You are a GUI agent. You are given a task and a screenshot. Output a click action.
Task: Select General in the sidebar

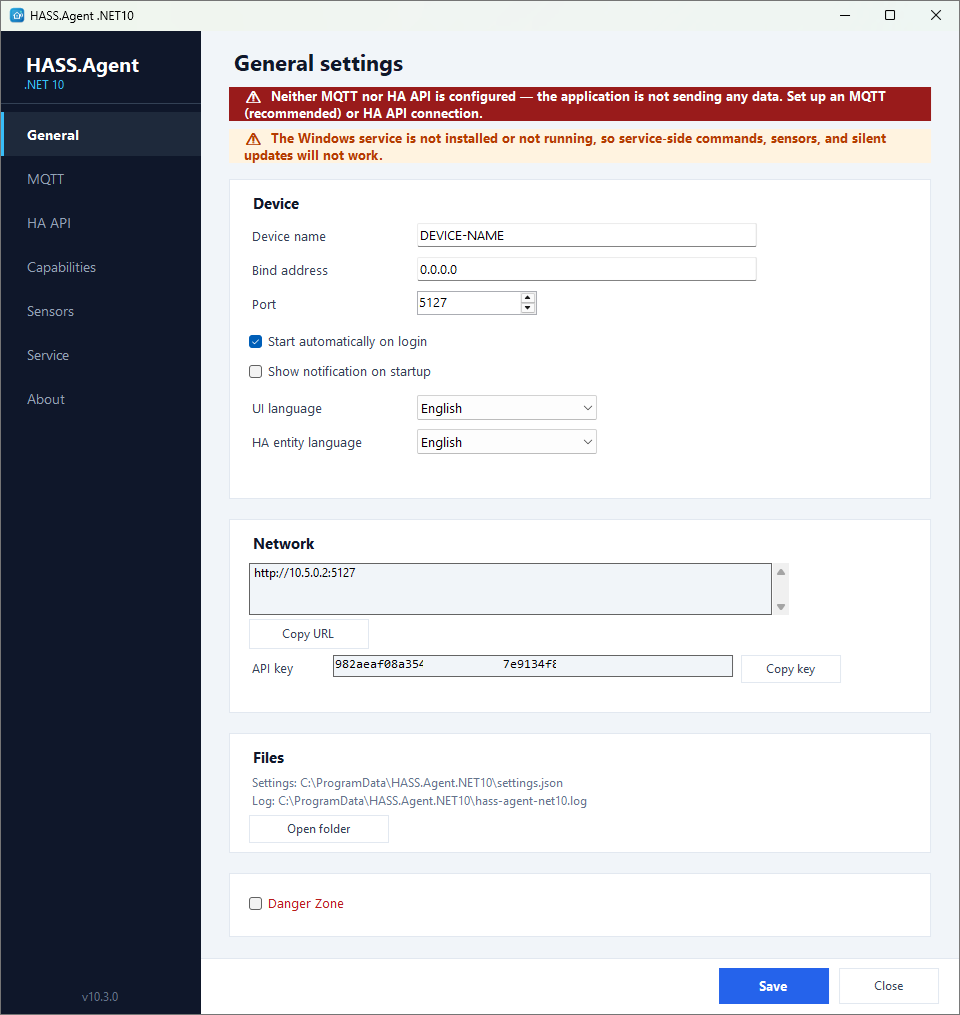(101, 135)
